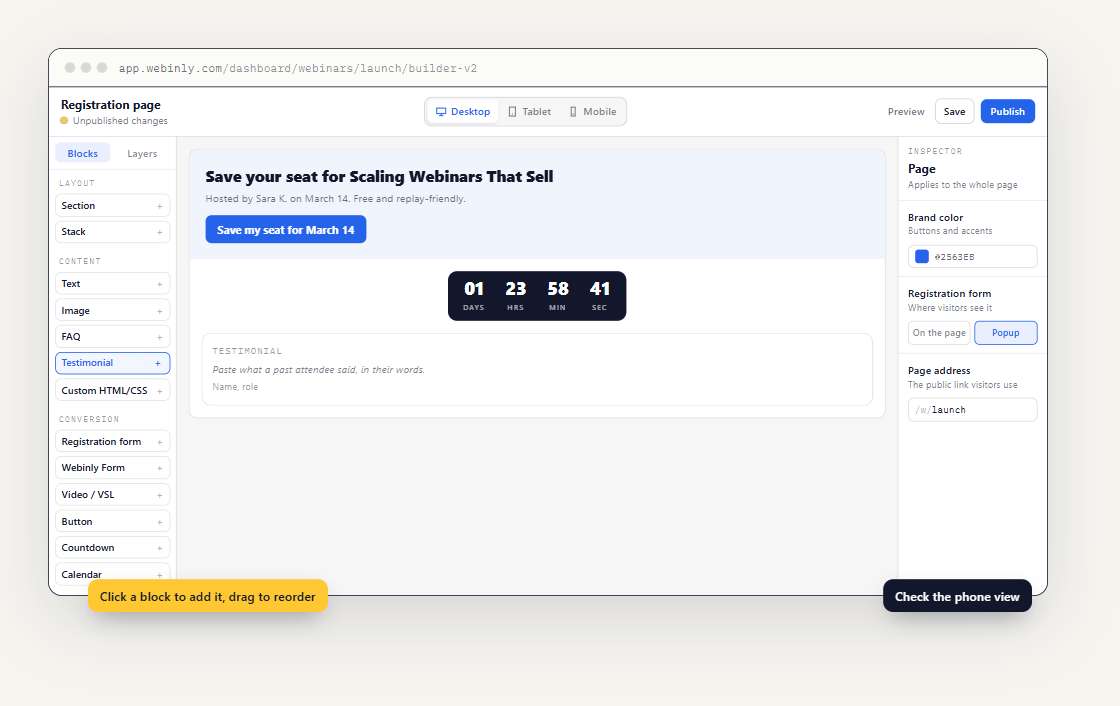Viewport: 1120px width, 706px height.
Task: Click the tablet device icon
Action: click(512, 112)
